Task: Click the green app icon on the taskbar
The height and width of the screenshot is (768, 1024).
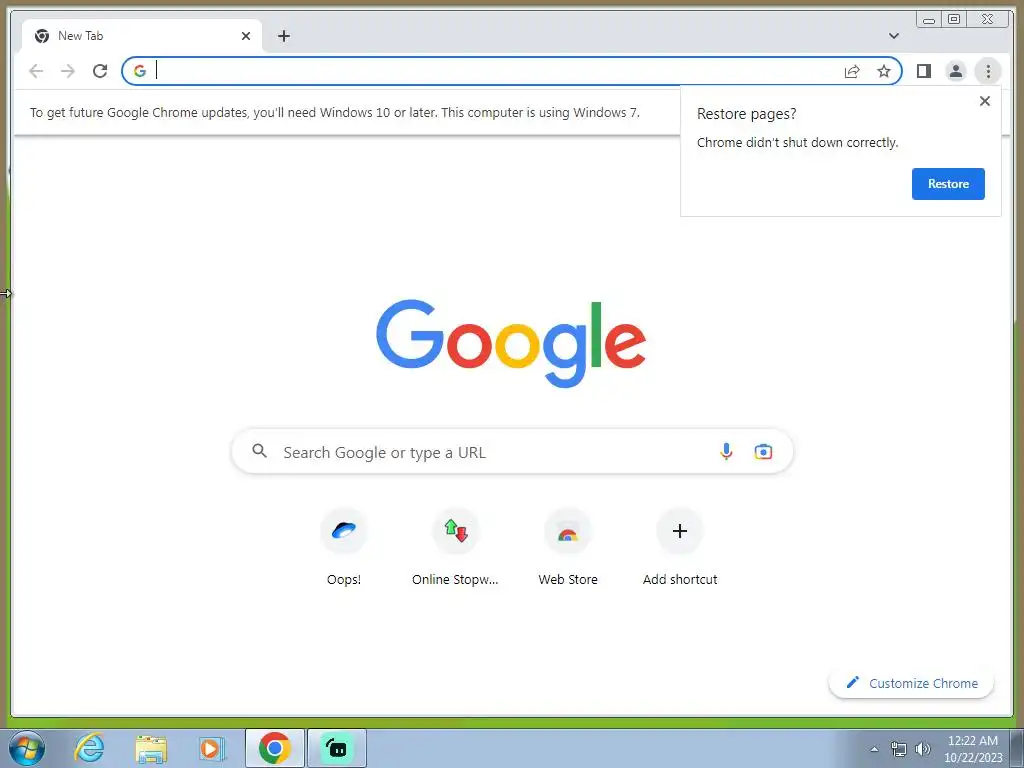Action: [x=336, y=748]
